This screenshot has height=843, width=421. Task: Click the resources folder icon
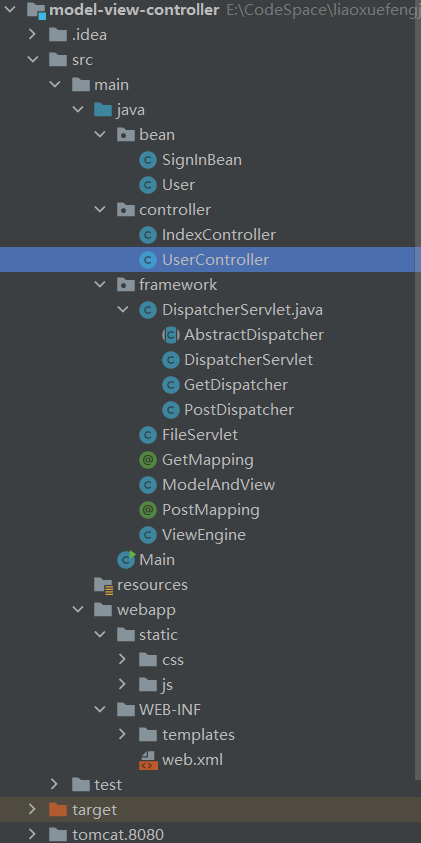[103, 585]
